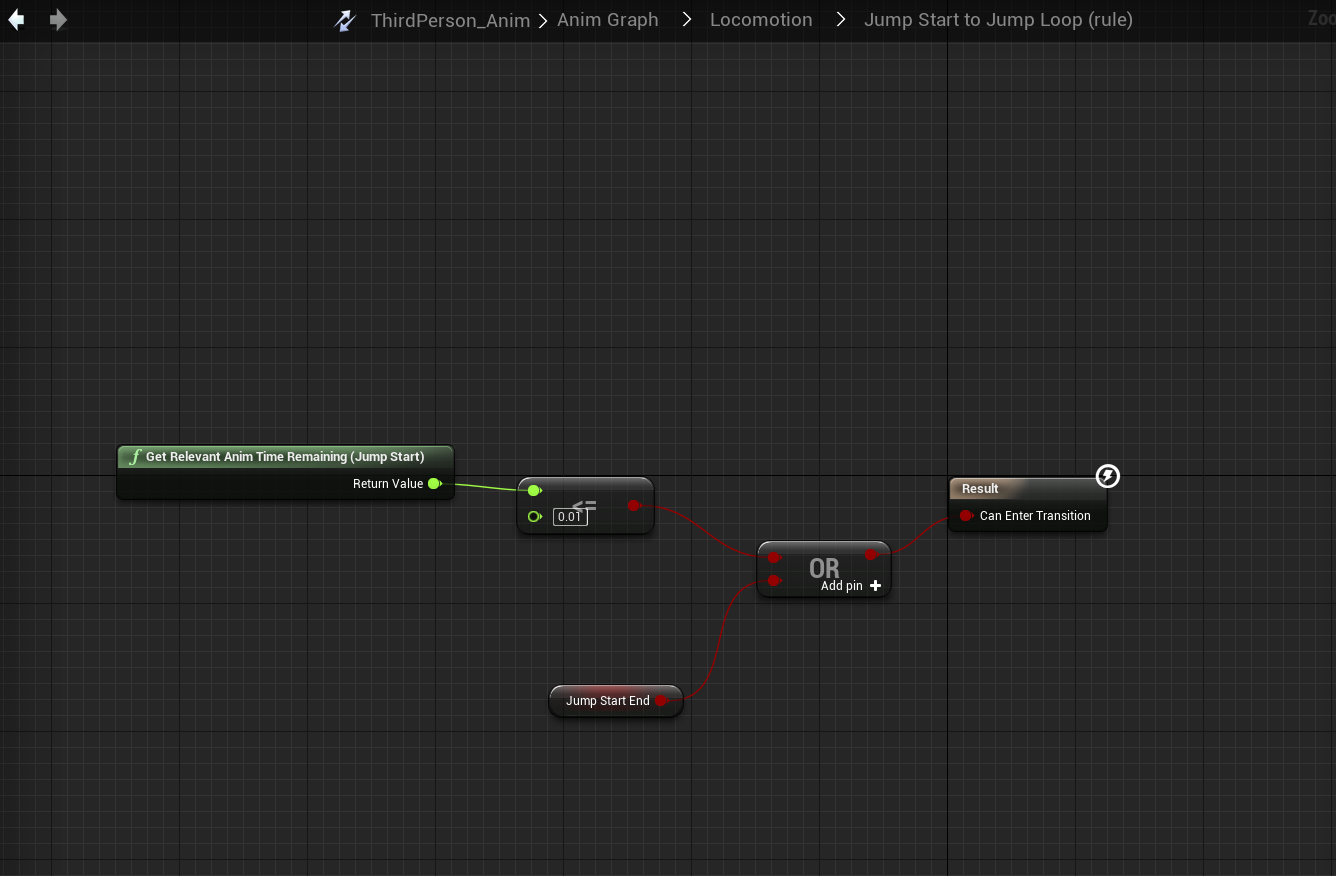This screenshot has width=1336, height=876.
Task: Expand the chevron before Jump Start to Jump Loop
Action: 840,20
